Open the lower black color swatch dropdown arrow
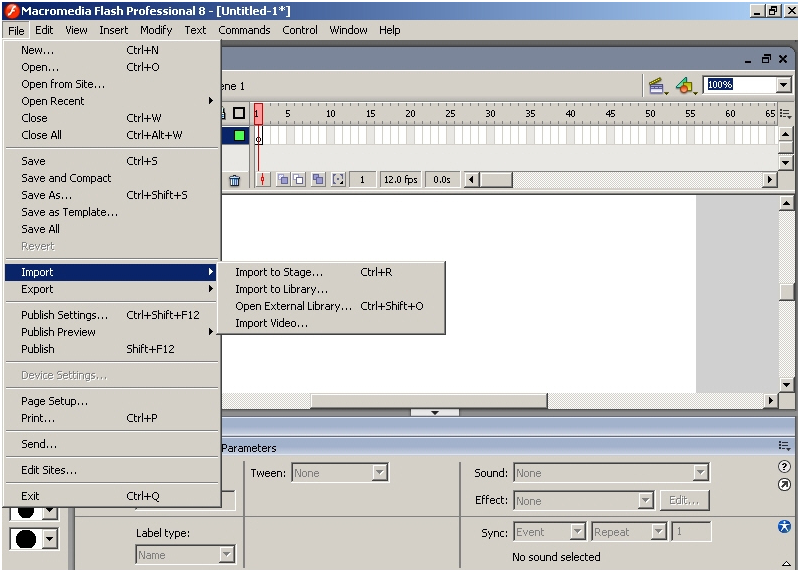This screenshot has width=798, height=572. 49,538
